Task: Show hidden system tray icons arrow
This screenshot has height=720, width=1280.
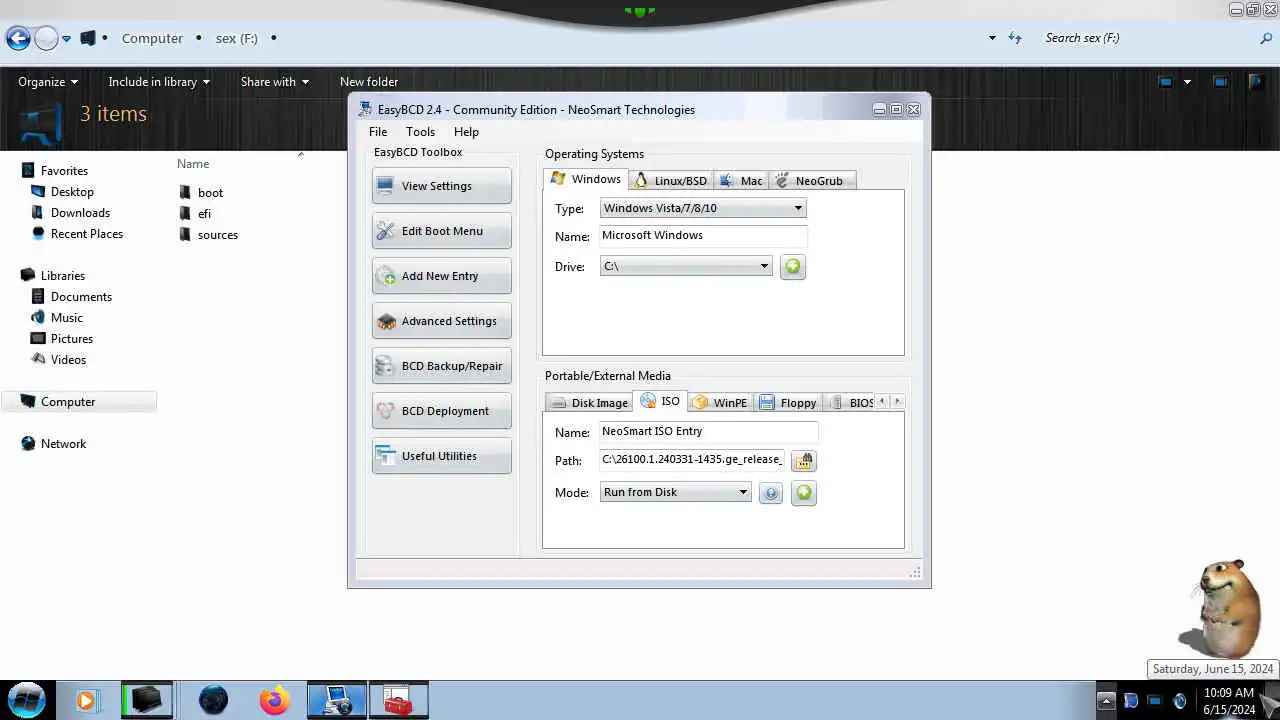Action: 1106,701
